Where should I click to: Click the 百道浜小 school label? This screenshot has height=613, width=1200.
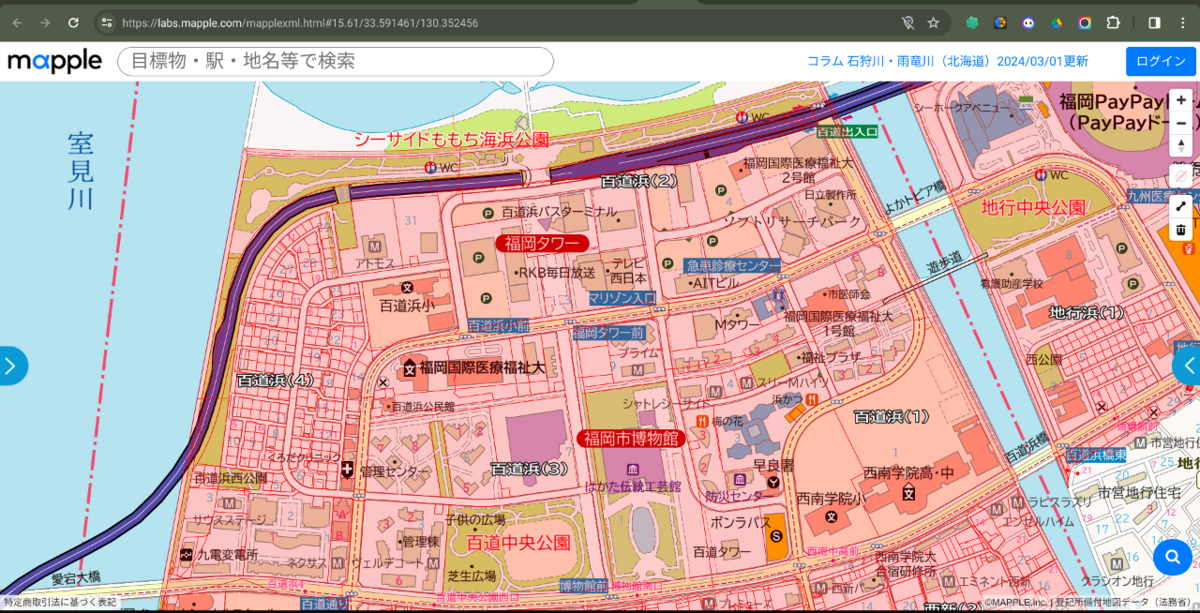click(x=406, y=307)
